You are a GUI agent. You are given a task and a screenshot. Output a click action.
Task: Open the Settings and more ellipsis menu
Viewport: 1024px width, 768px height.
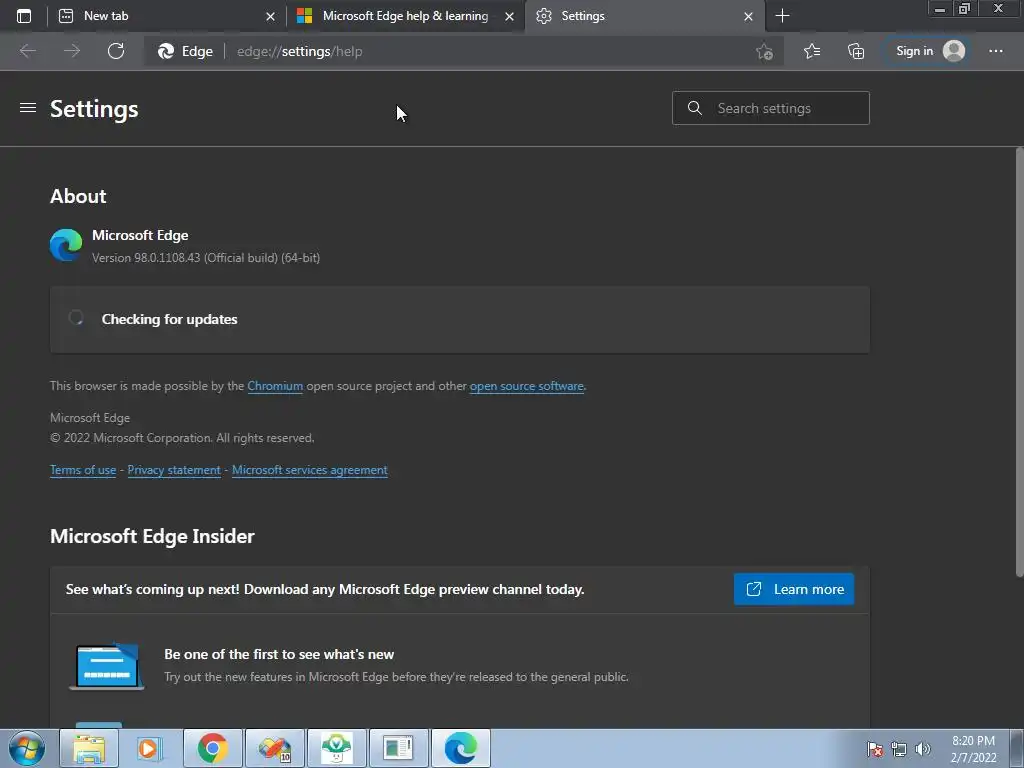pos(995,51)
